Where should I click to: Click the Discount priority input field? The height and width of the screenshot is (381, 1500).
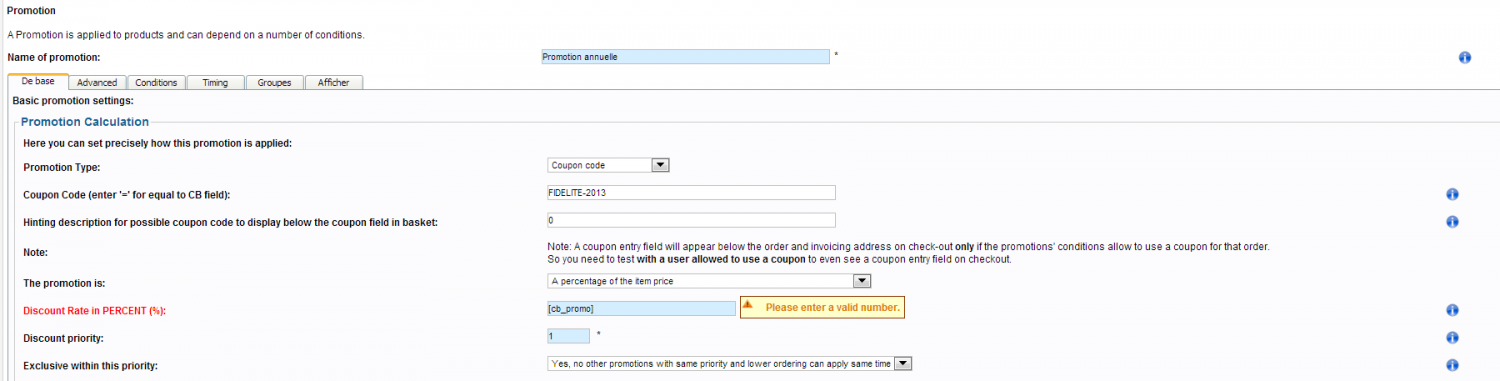pyautogui.click(x=568, y=336)
